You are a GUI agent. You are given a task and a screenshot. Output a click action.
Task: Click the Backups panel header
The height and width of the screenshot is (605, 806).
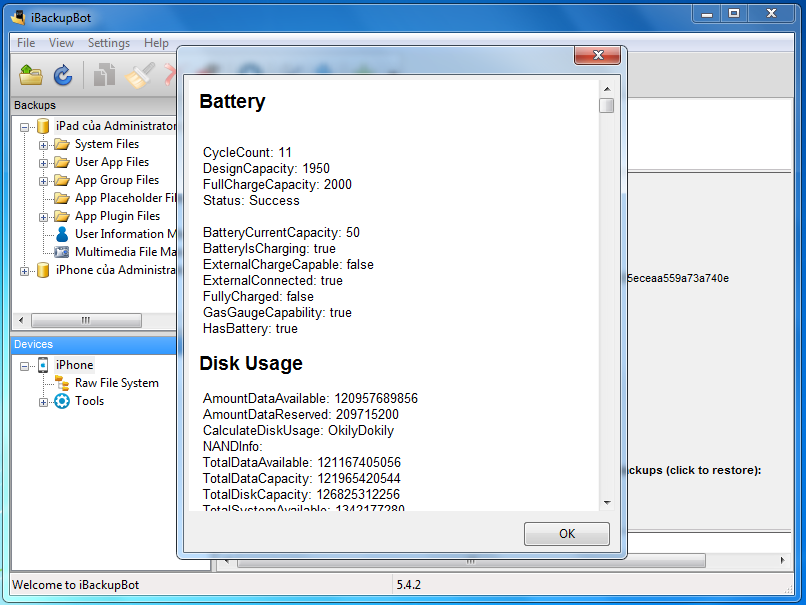[94, 105]
